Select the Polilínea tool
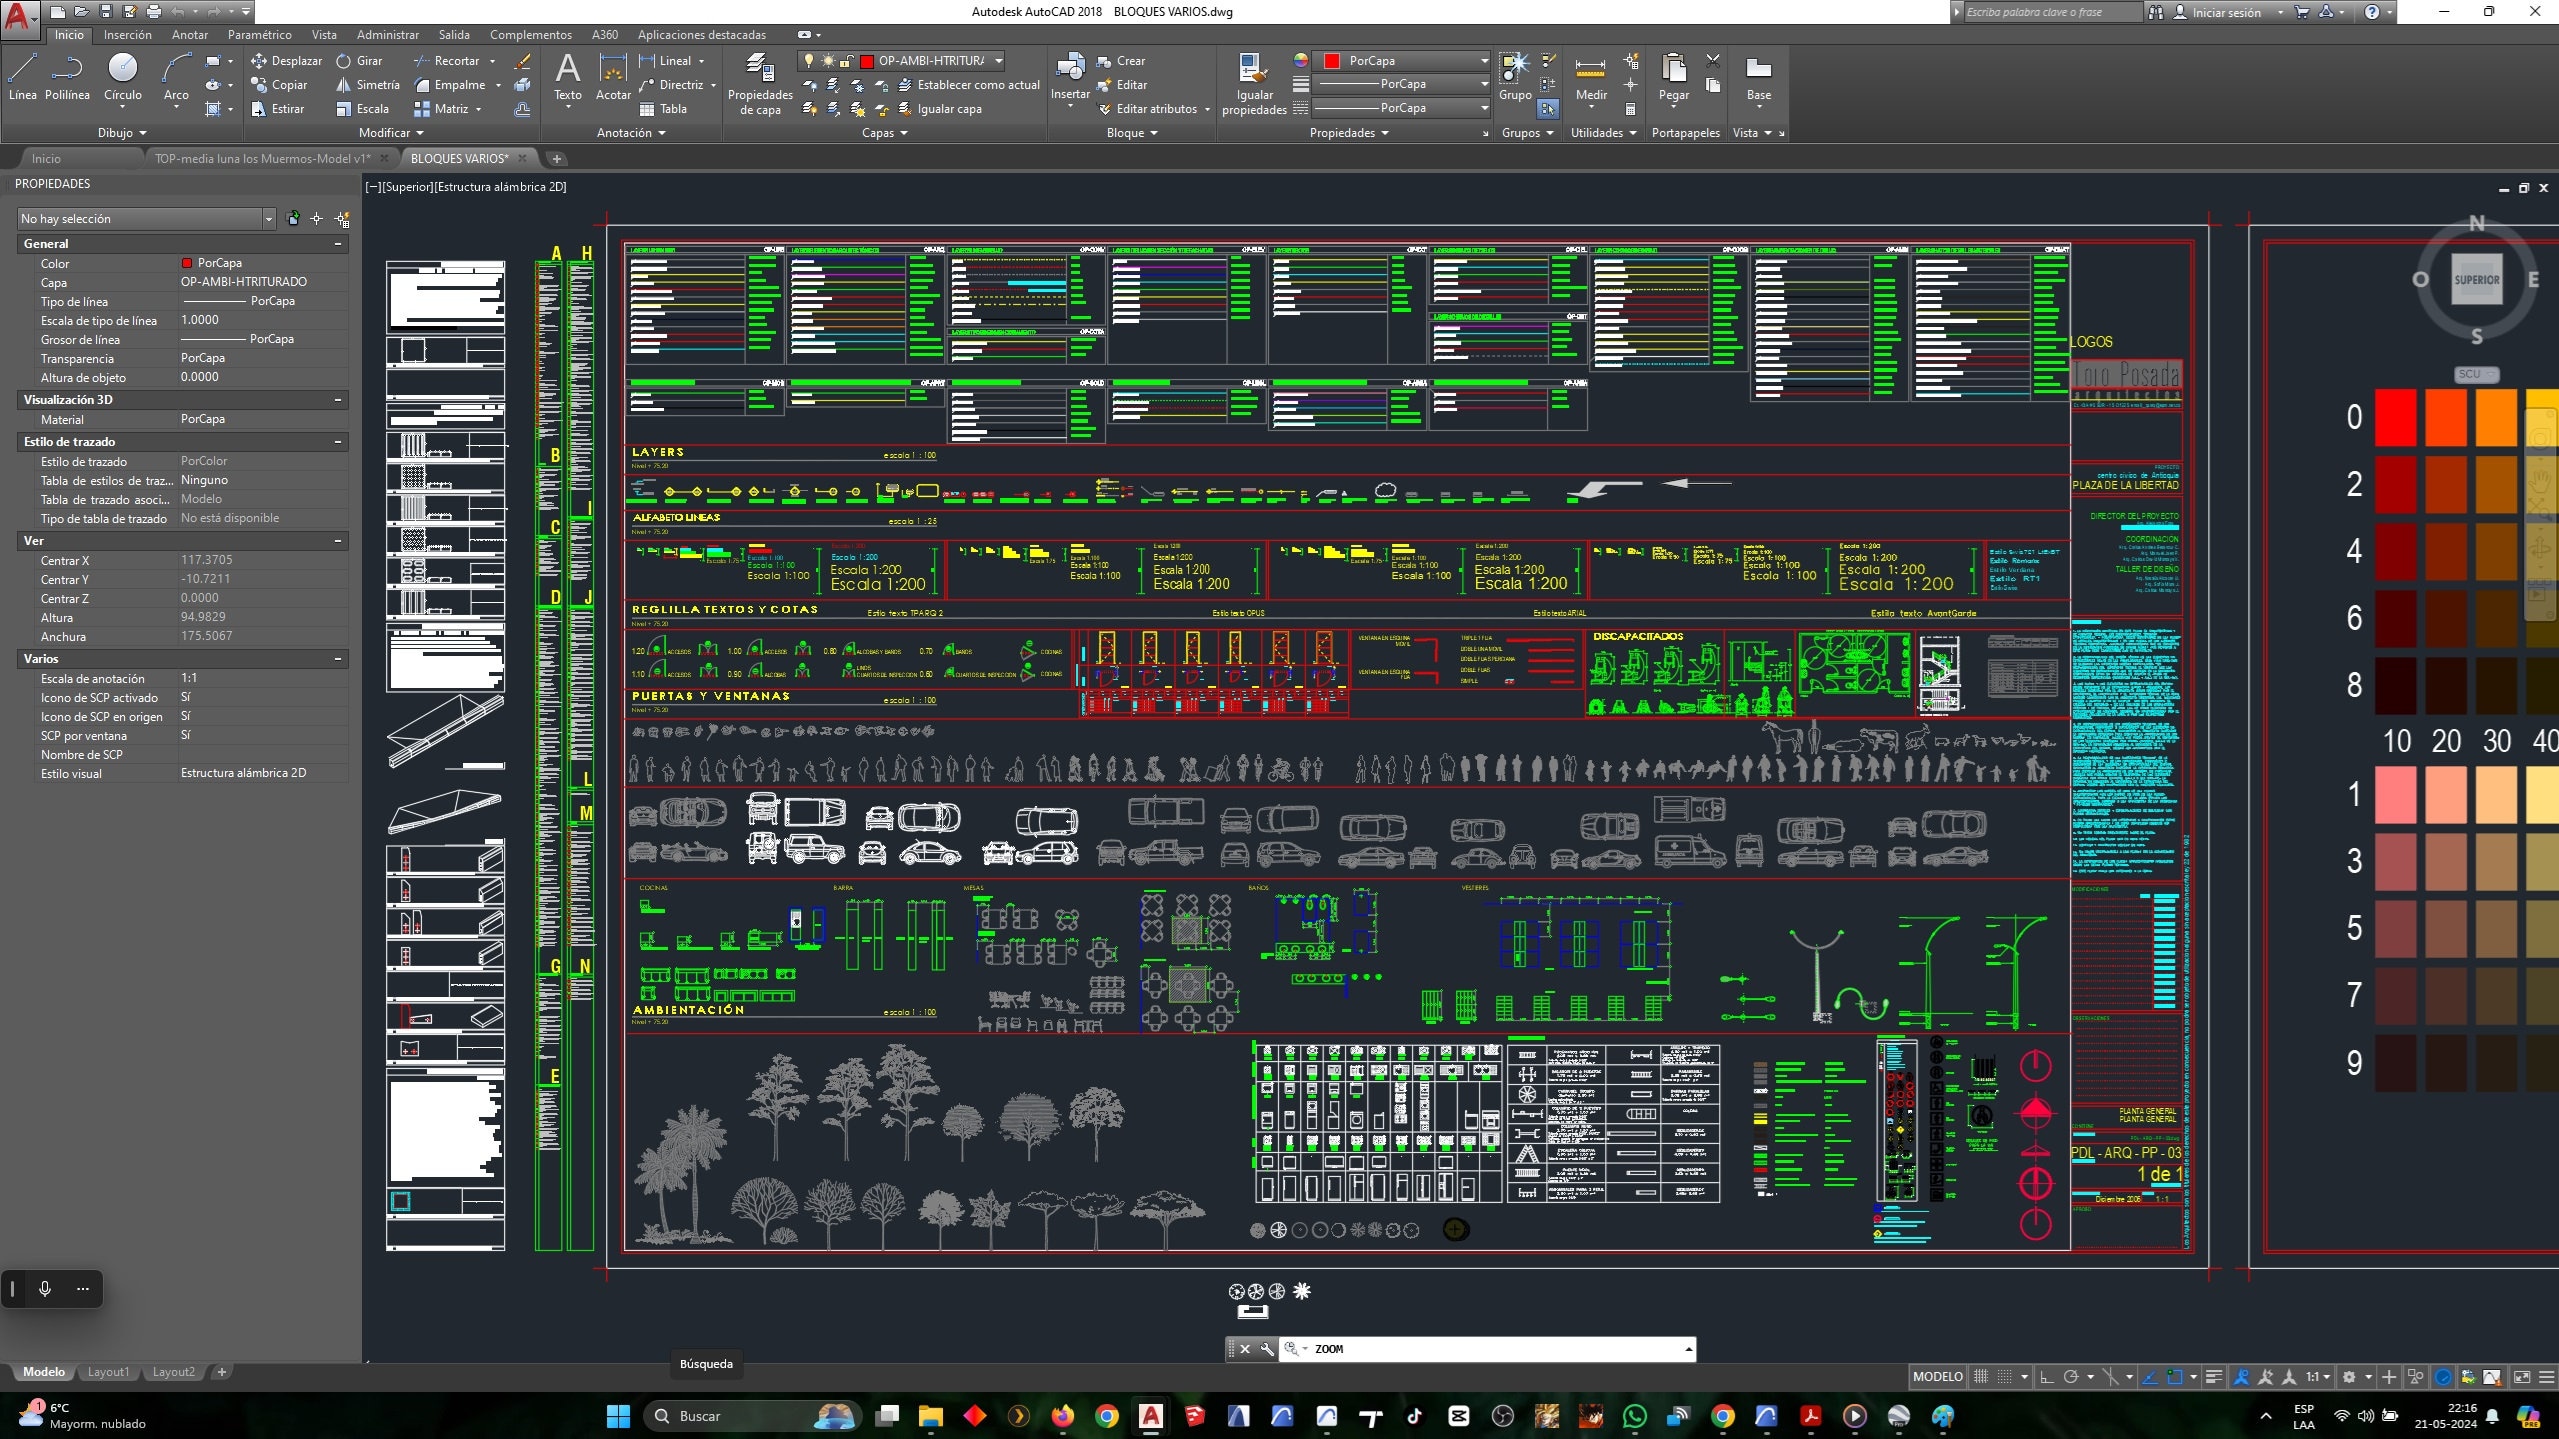Screen dimensions: 2559x1439 point(68,73)
